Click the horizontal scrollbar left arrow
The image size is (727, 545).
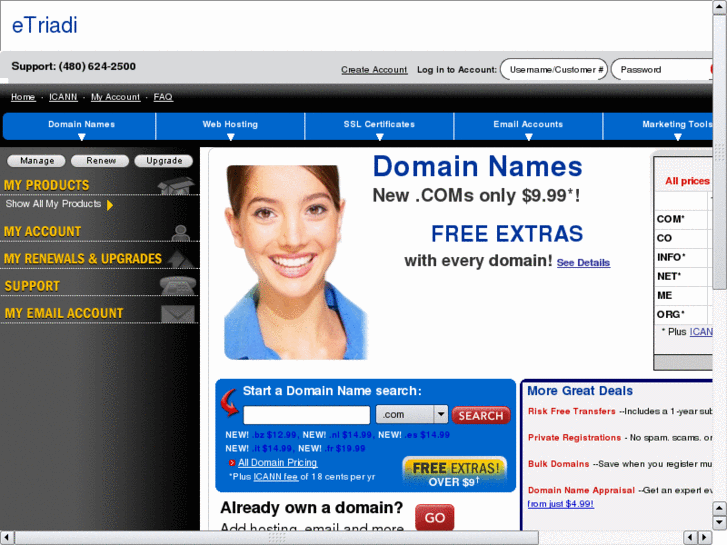(x=6, y=538)
